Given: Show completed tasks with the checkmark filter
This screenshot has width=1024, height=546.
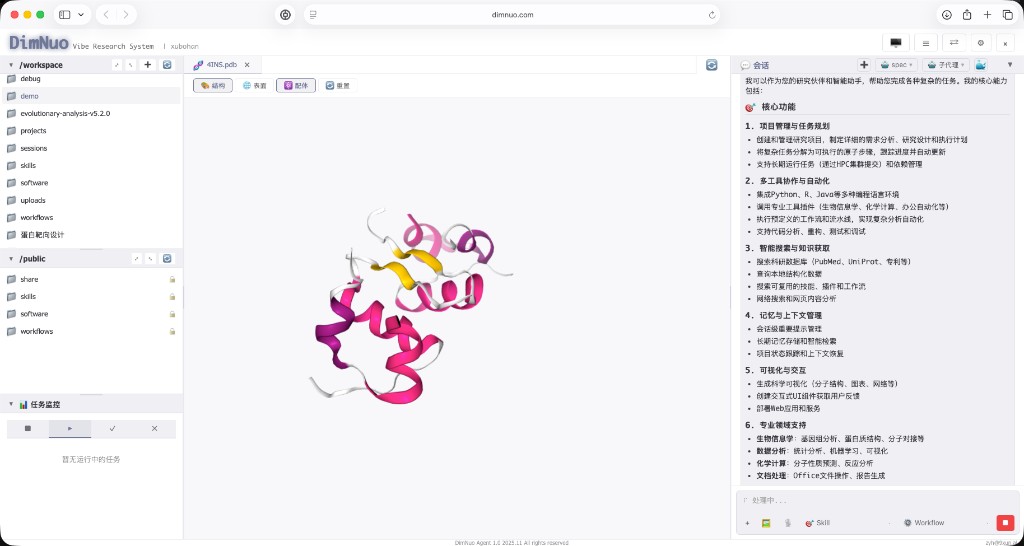Looking at the screenshot, I should [x=112, y=429].
